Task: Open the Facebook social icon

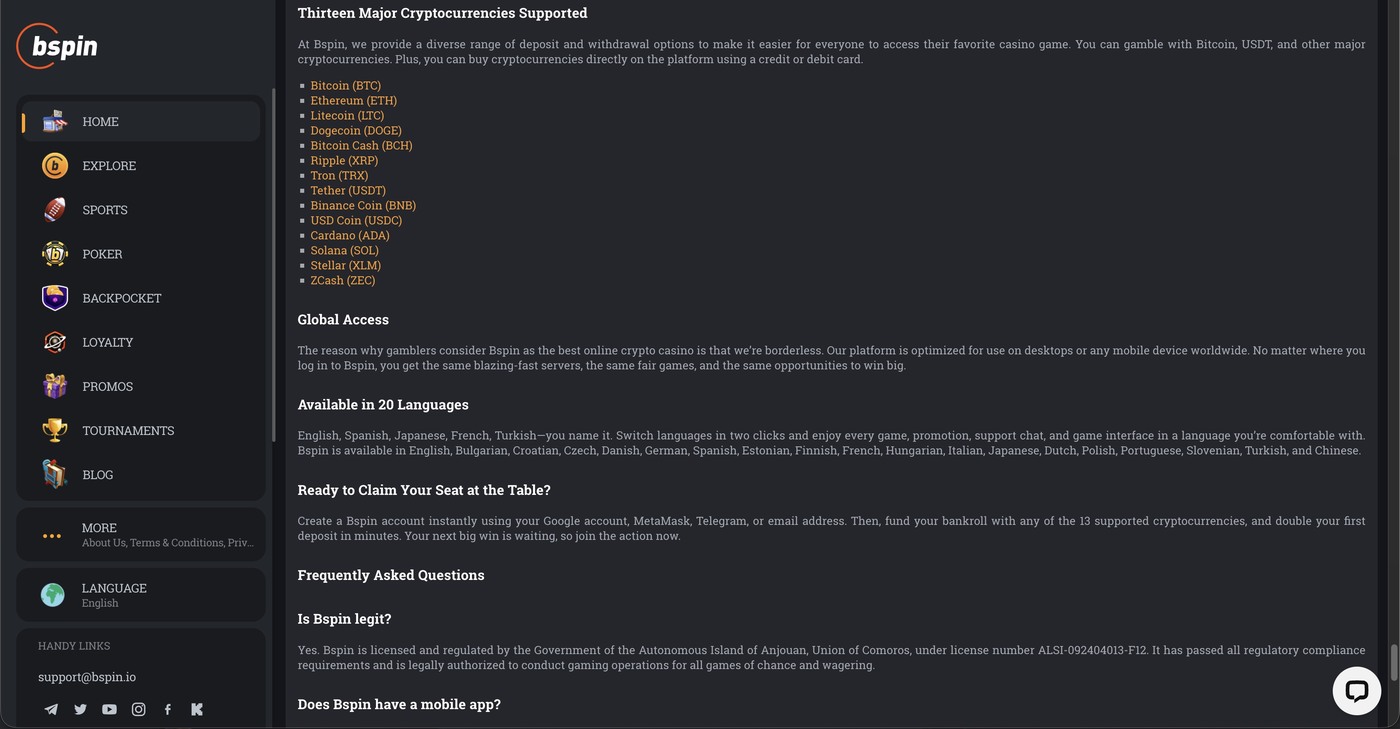Action: coord(167,709)
